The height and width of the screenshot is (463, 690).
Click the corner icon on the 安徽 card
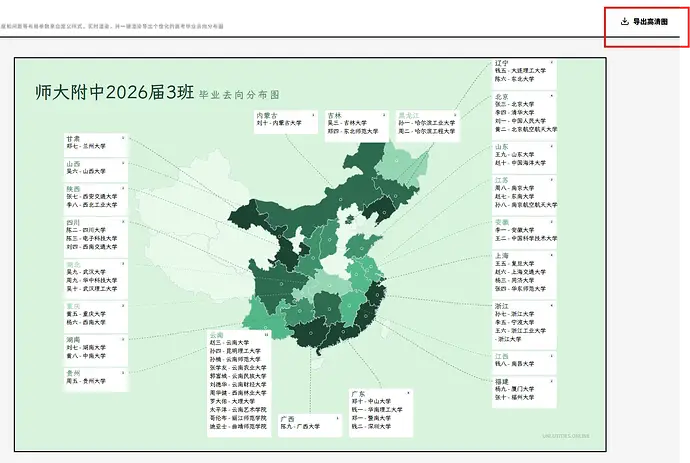click(551, 221)
